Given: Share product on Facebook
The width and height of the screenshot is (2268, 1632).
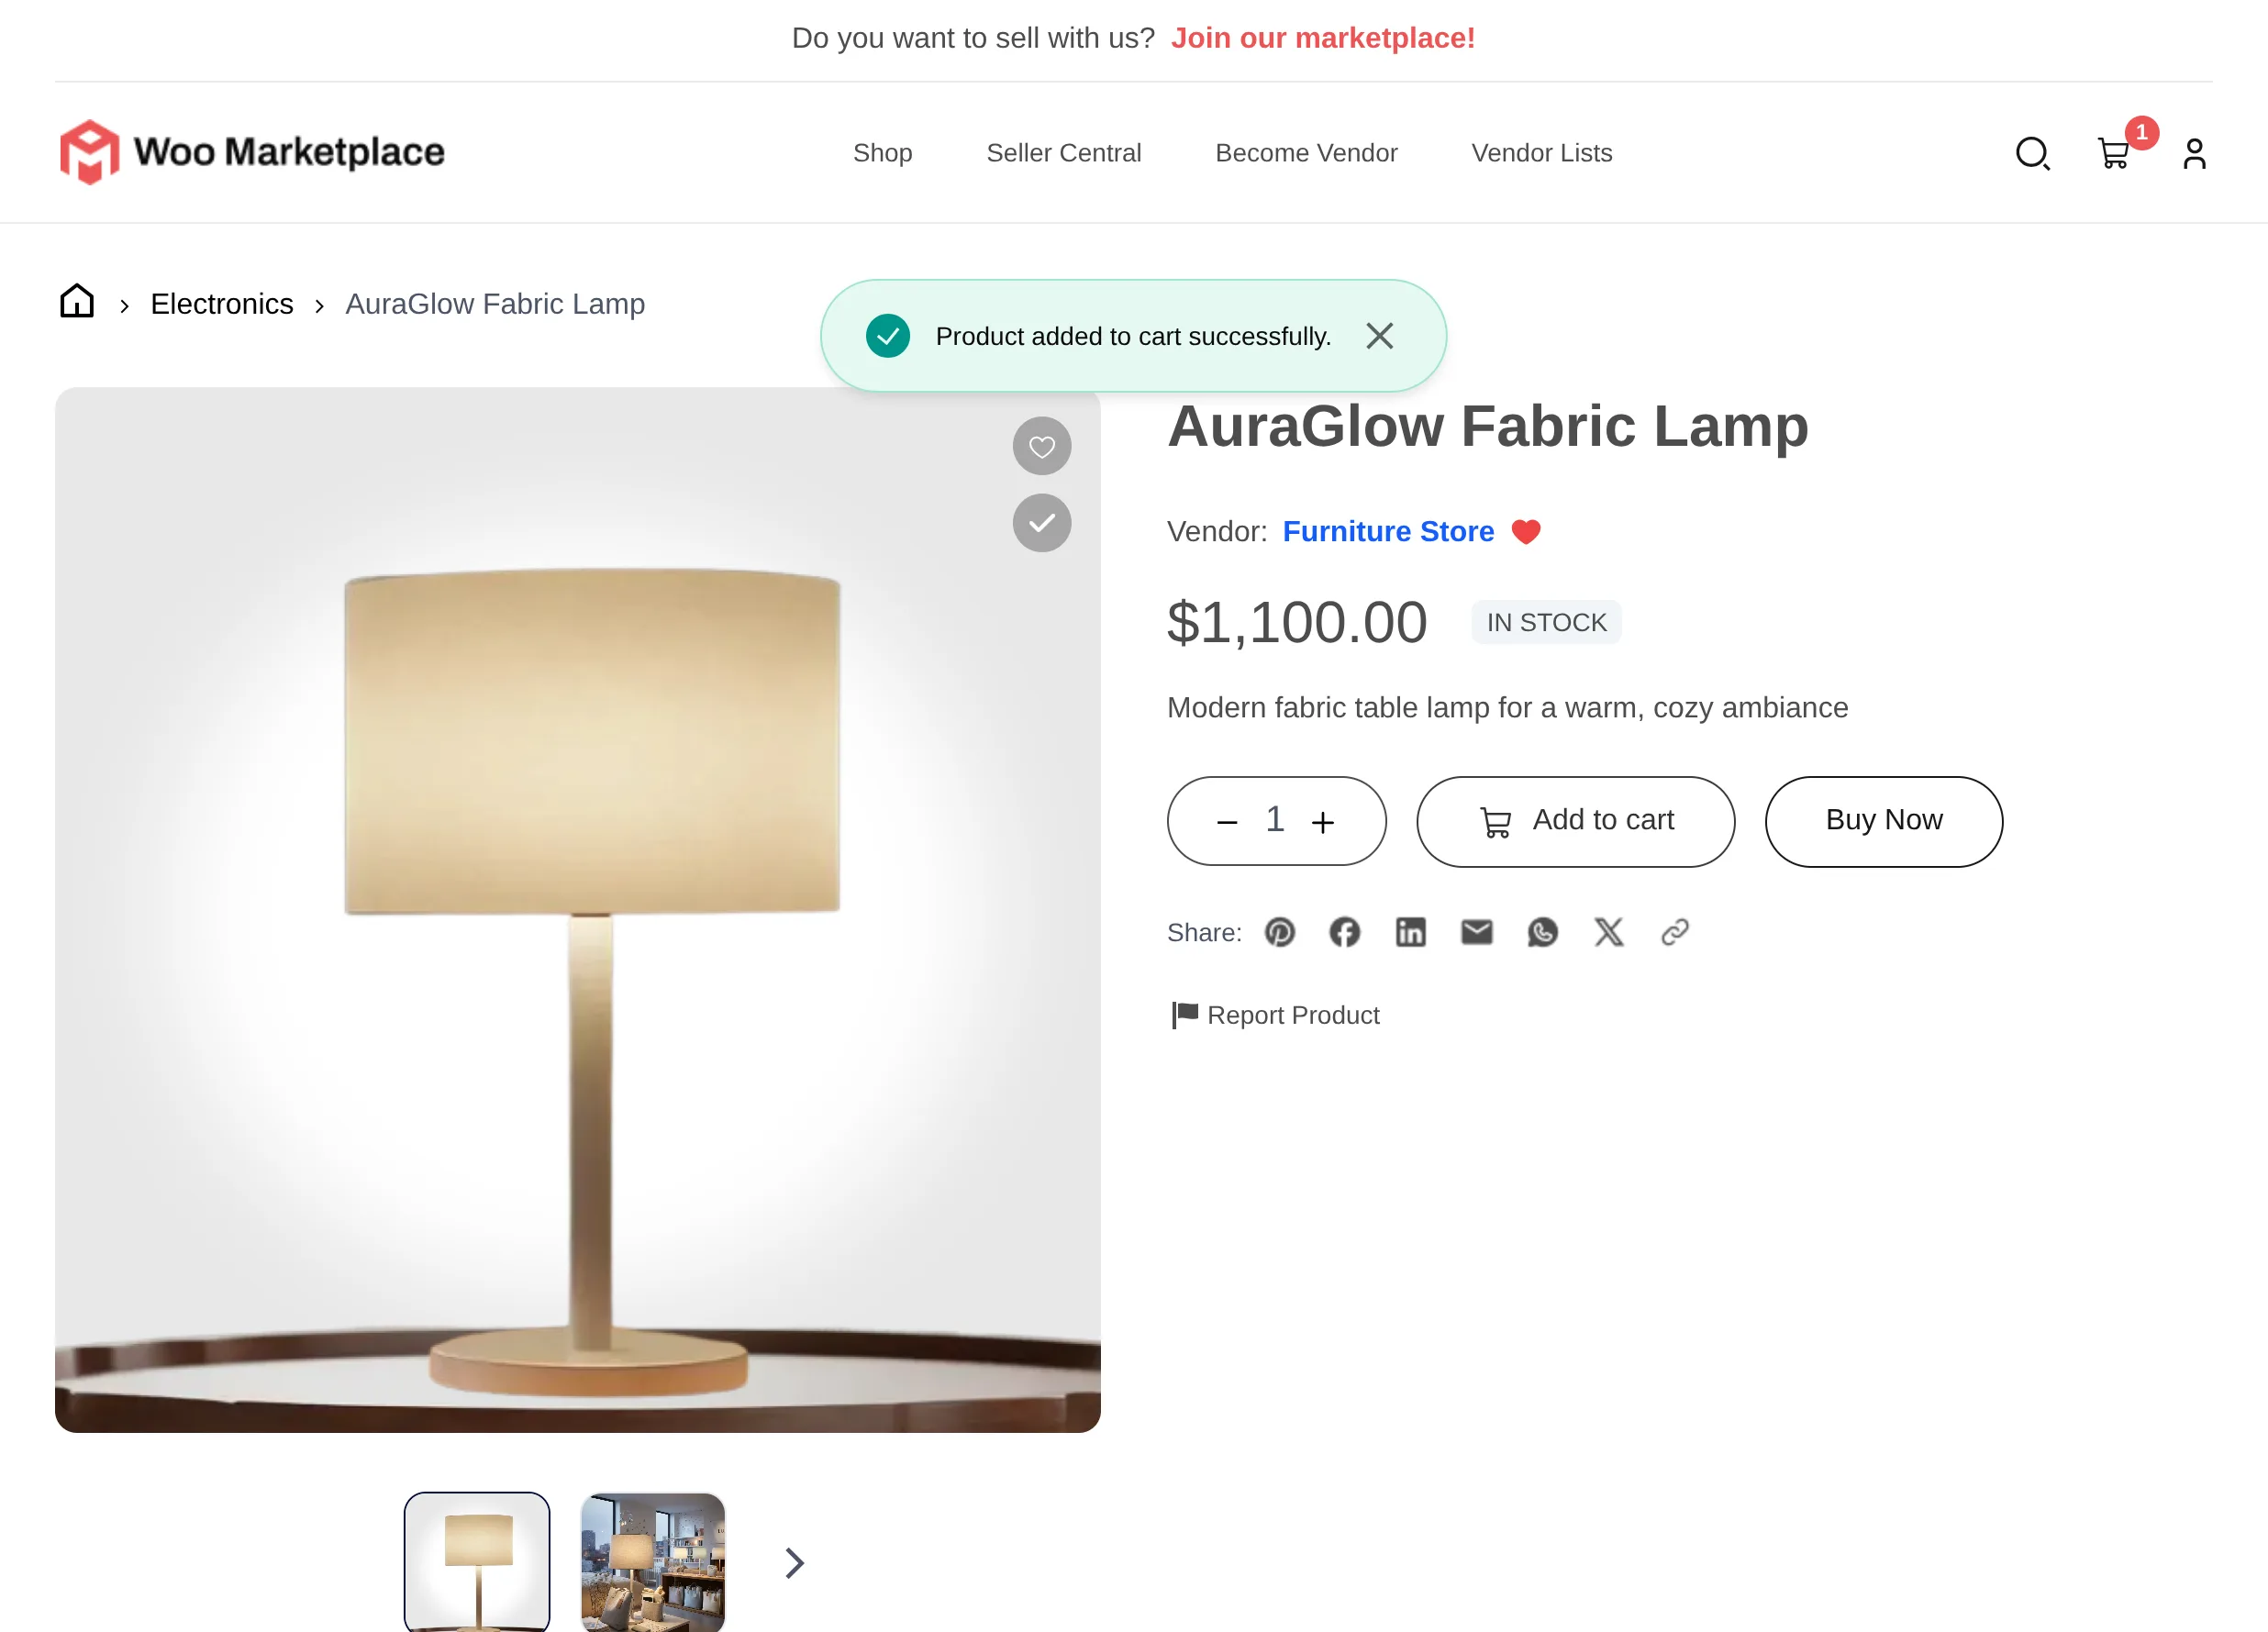Looking at the screenshot, I should pyautogui.click(x=1345, y=932).
